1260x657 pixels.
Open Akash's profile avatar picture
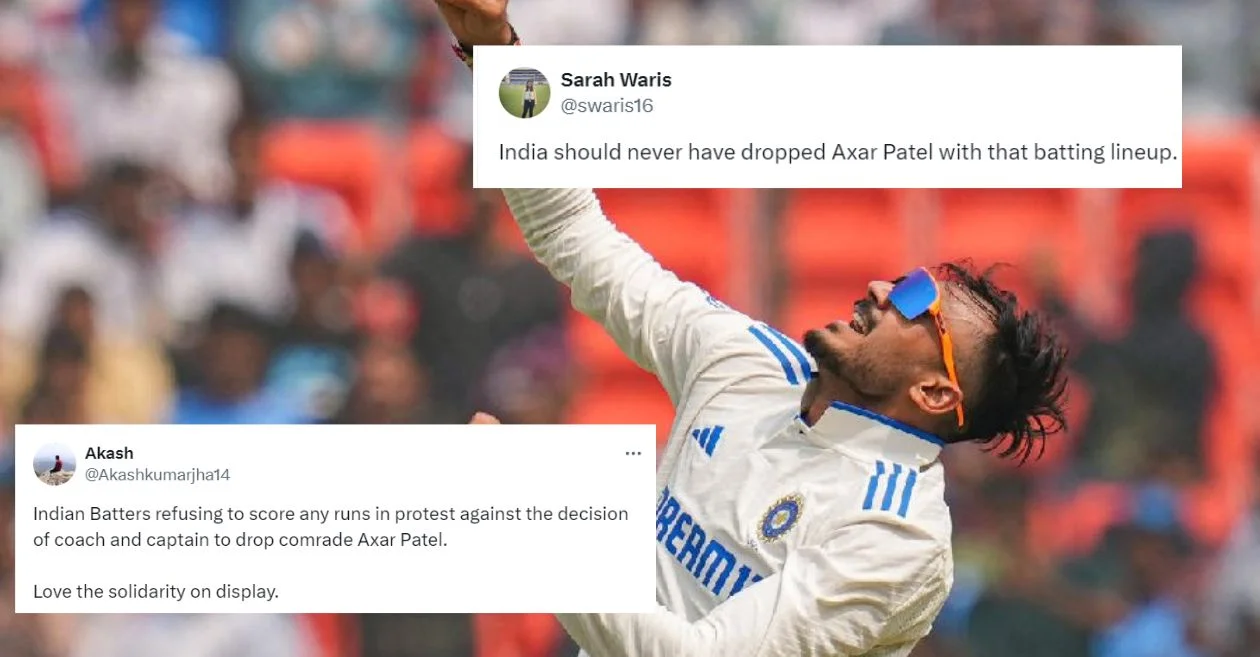click(x=54, y=464)
